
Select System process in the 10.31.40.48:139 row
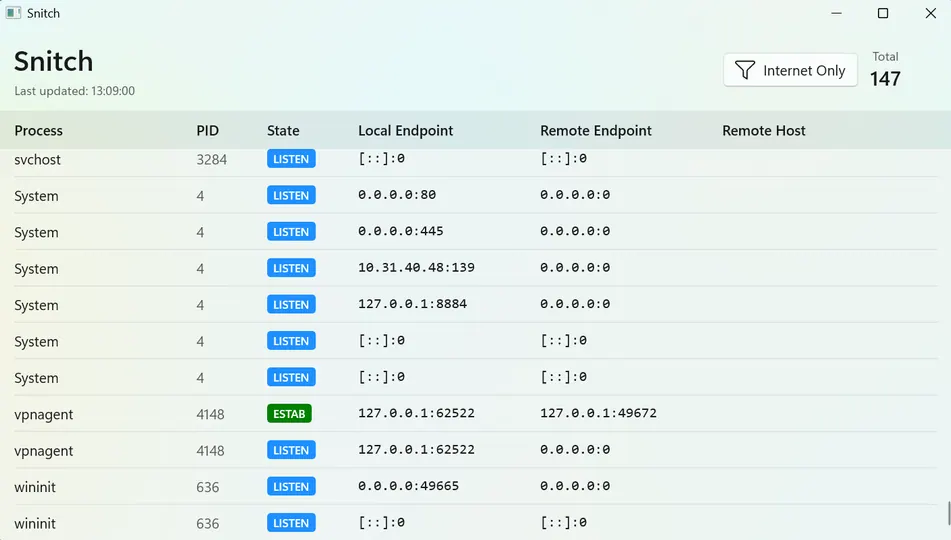[36, 269]
